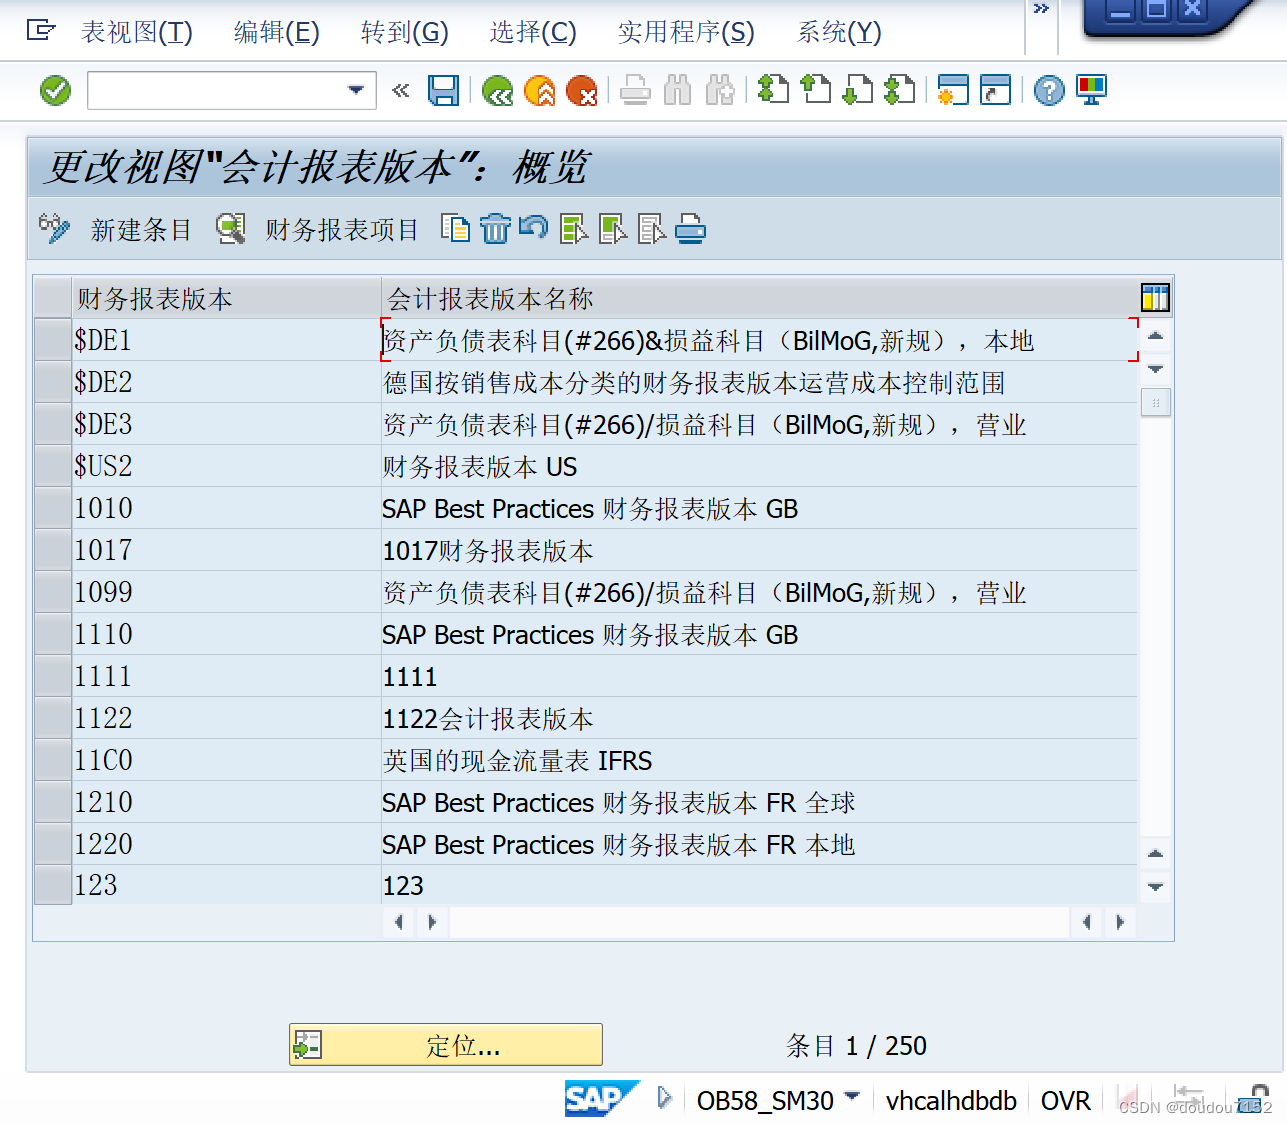Click the 定位... button
Viewport: 1287px width, 1123px height.
[x=445, y=1044]
